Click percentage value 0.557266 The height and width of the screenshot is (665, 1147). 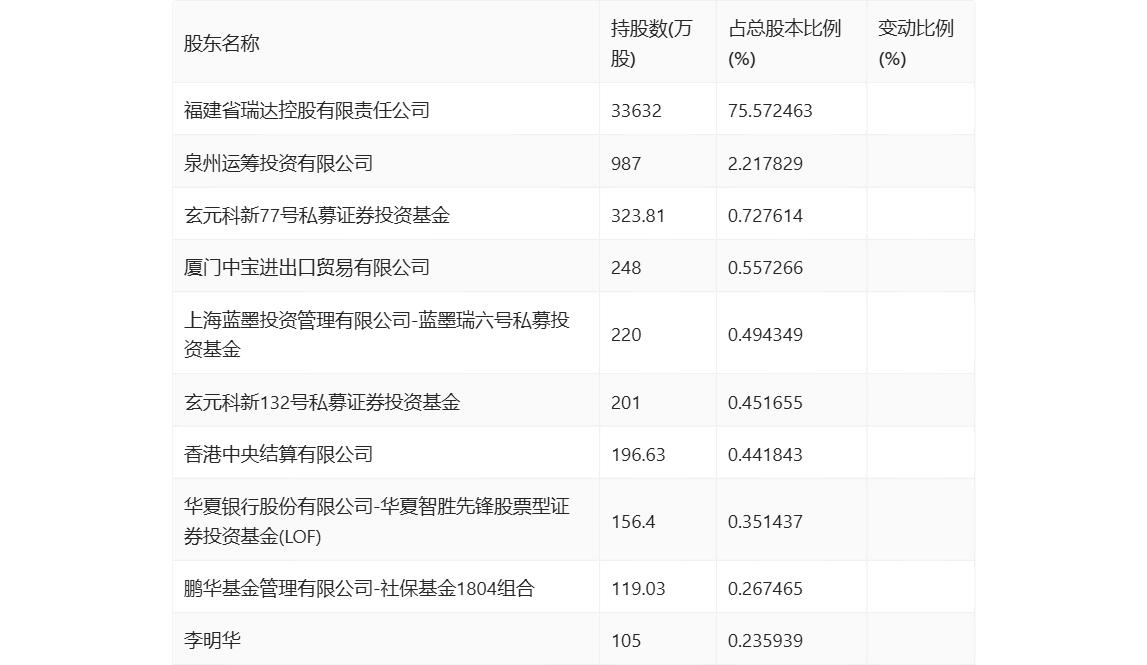point(764,267)
